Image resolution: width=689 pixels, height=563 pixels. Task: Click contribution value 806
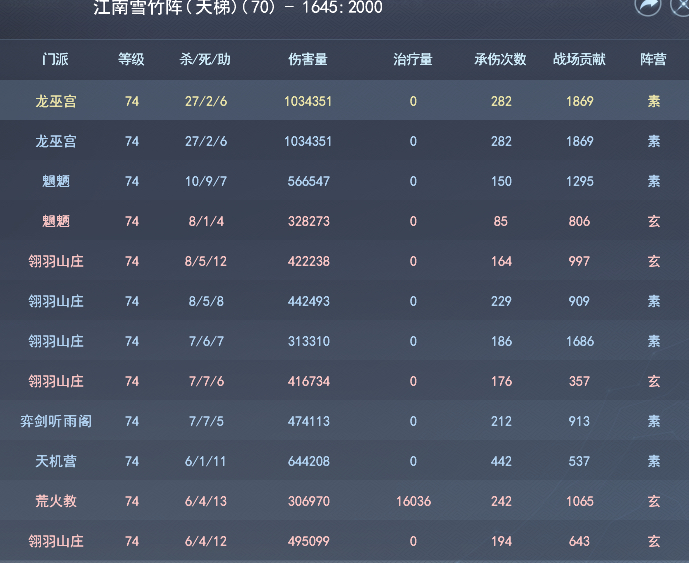(x=579, y=222)
